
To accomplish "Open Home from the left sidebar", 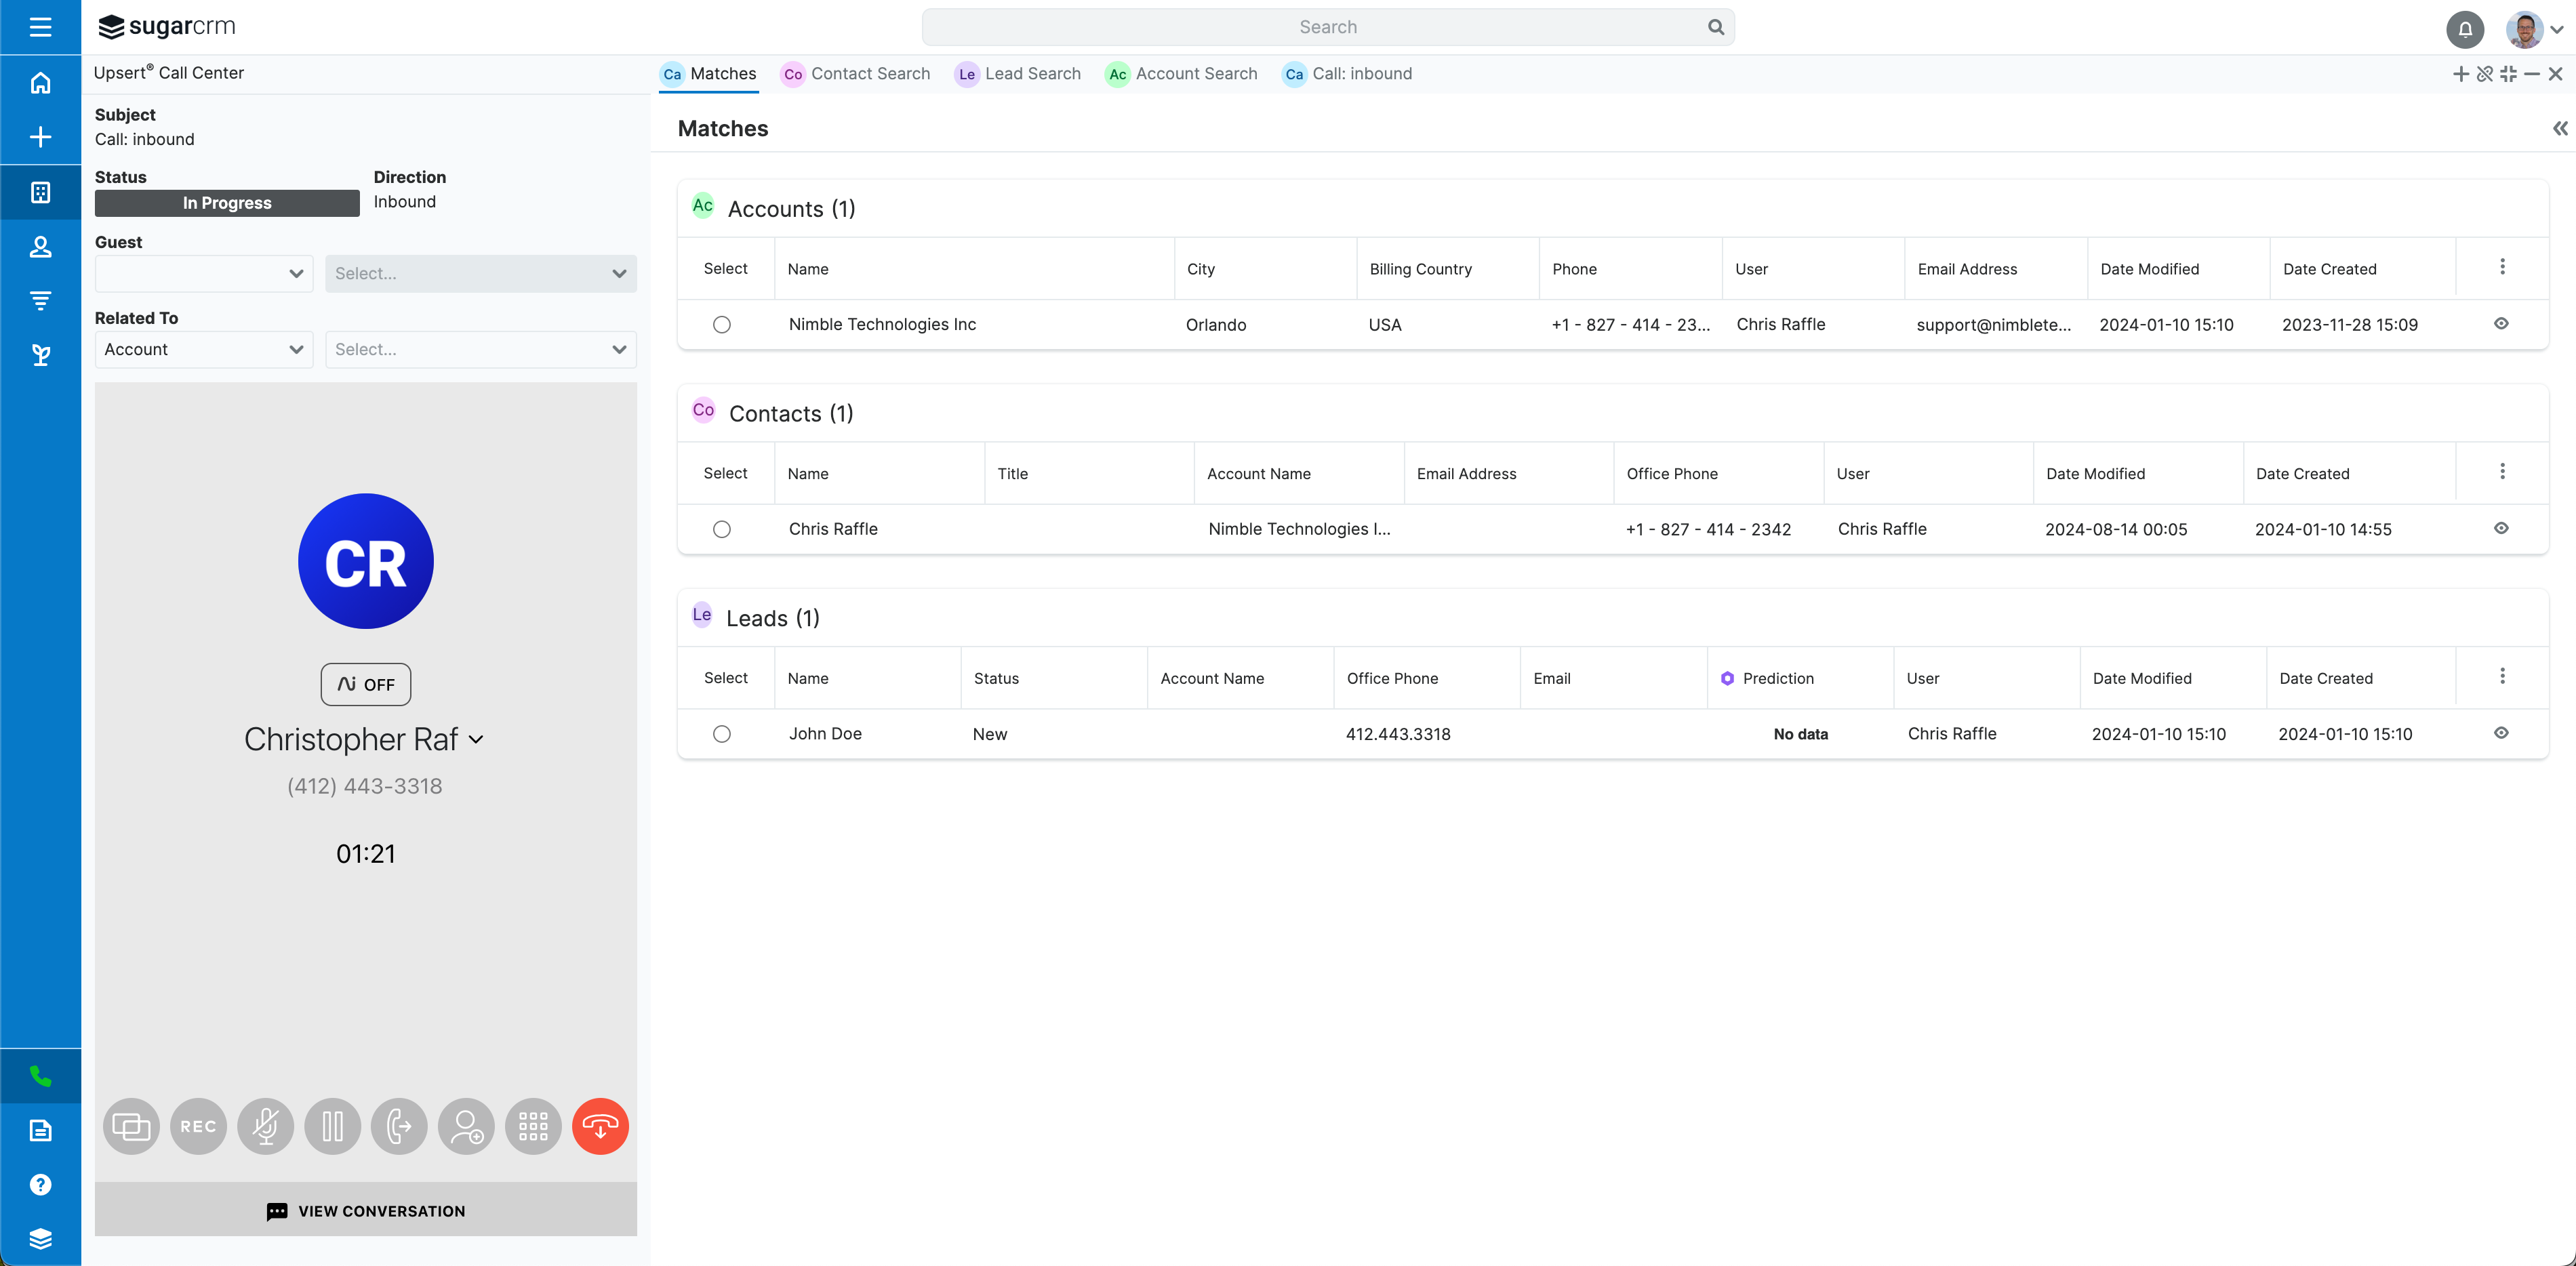I will click(x=40, y=83).
